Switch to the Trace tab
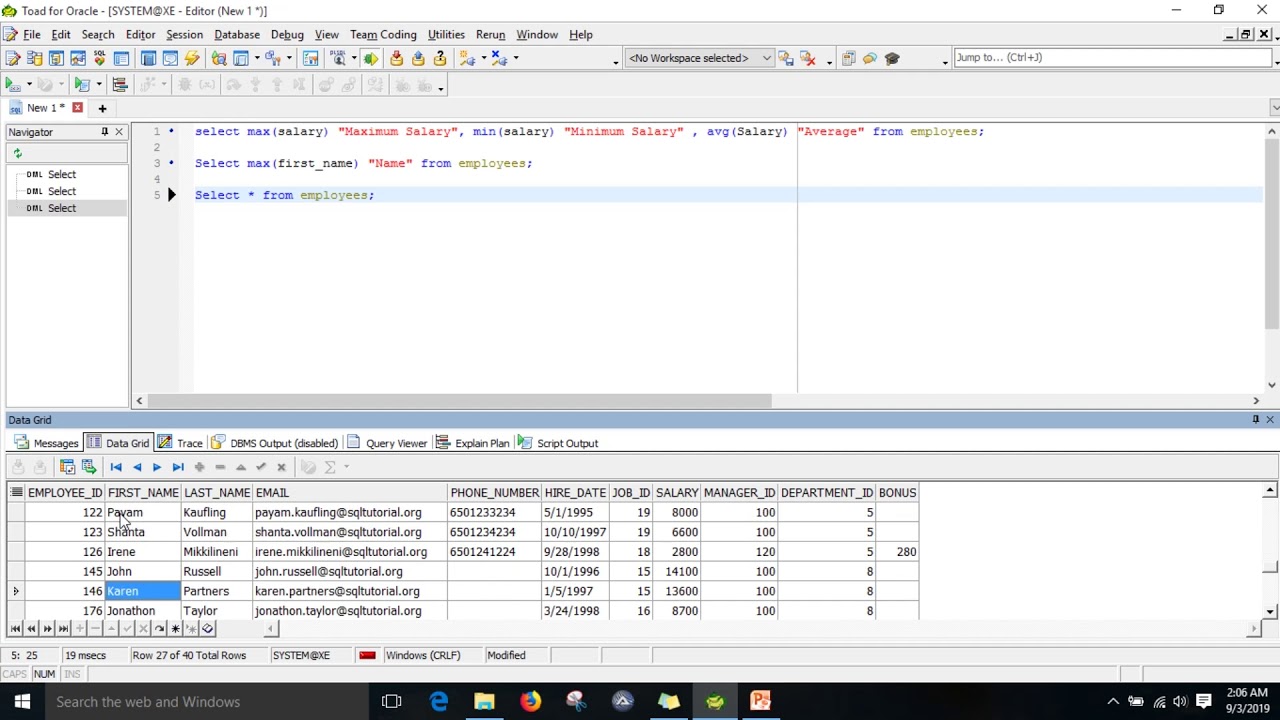 (x=180, y=443)
